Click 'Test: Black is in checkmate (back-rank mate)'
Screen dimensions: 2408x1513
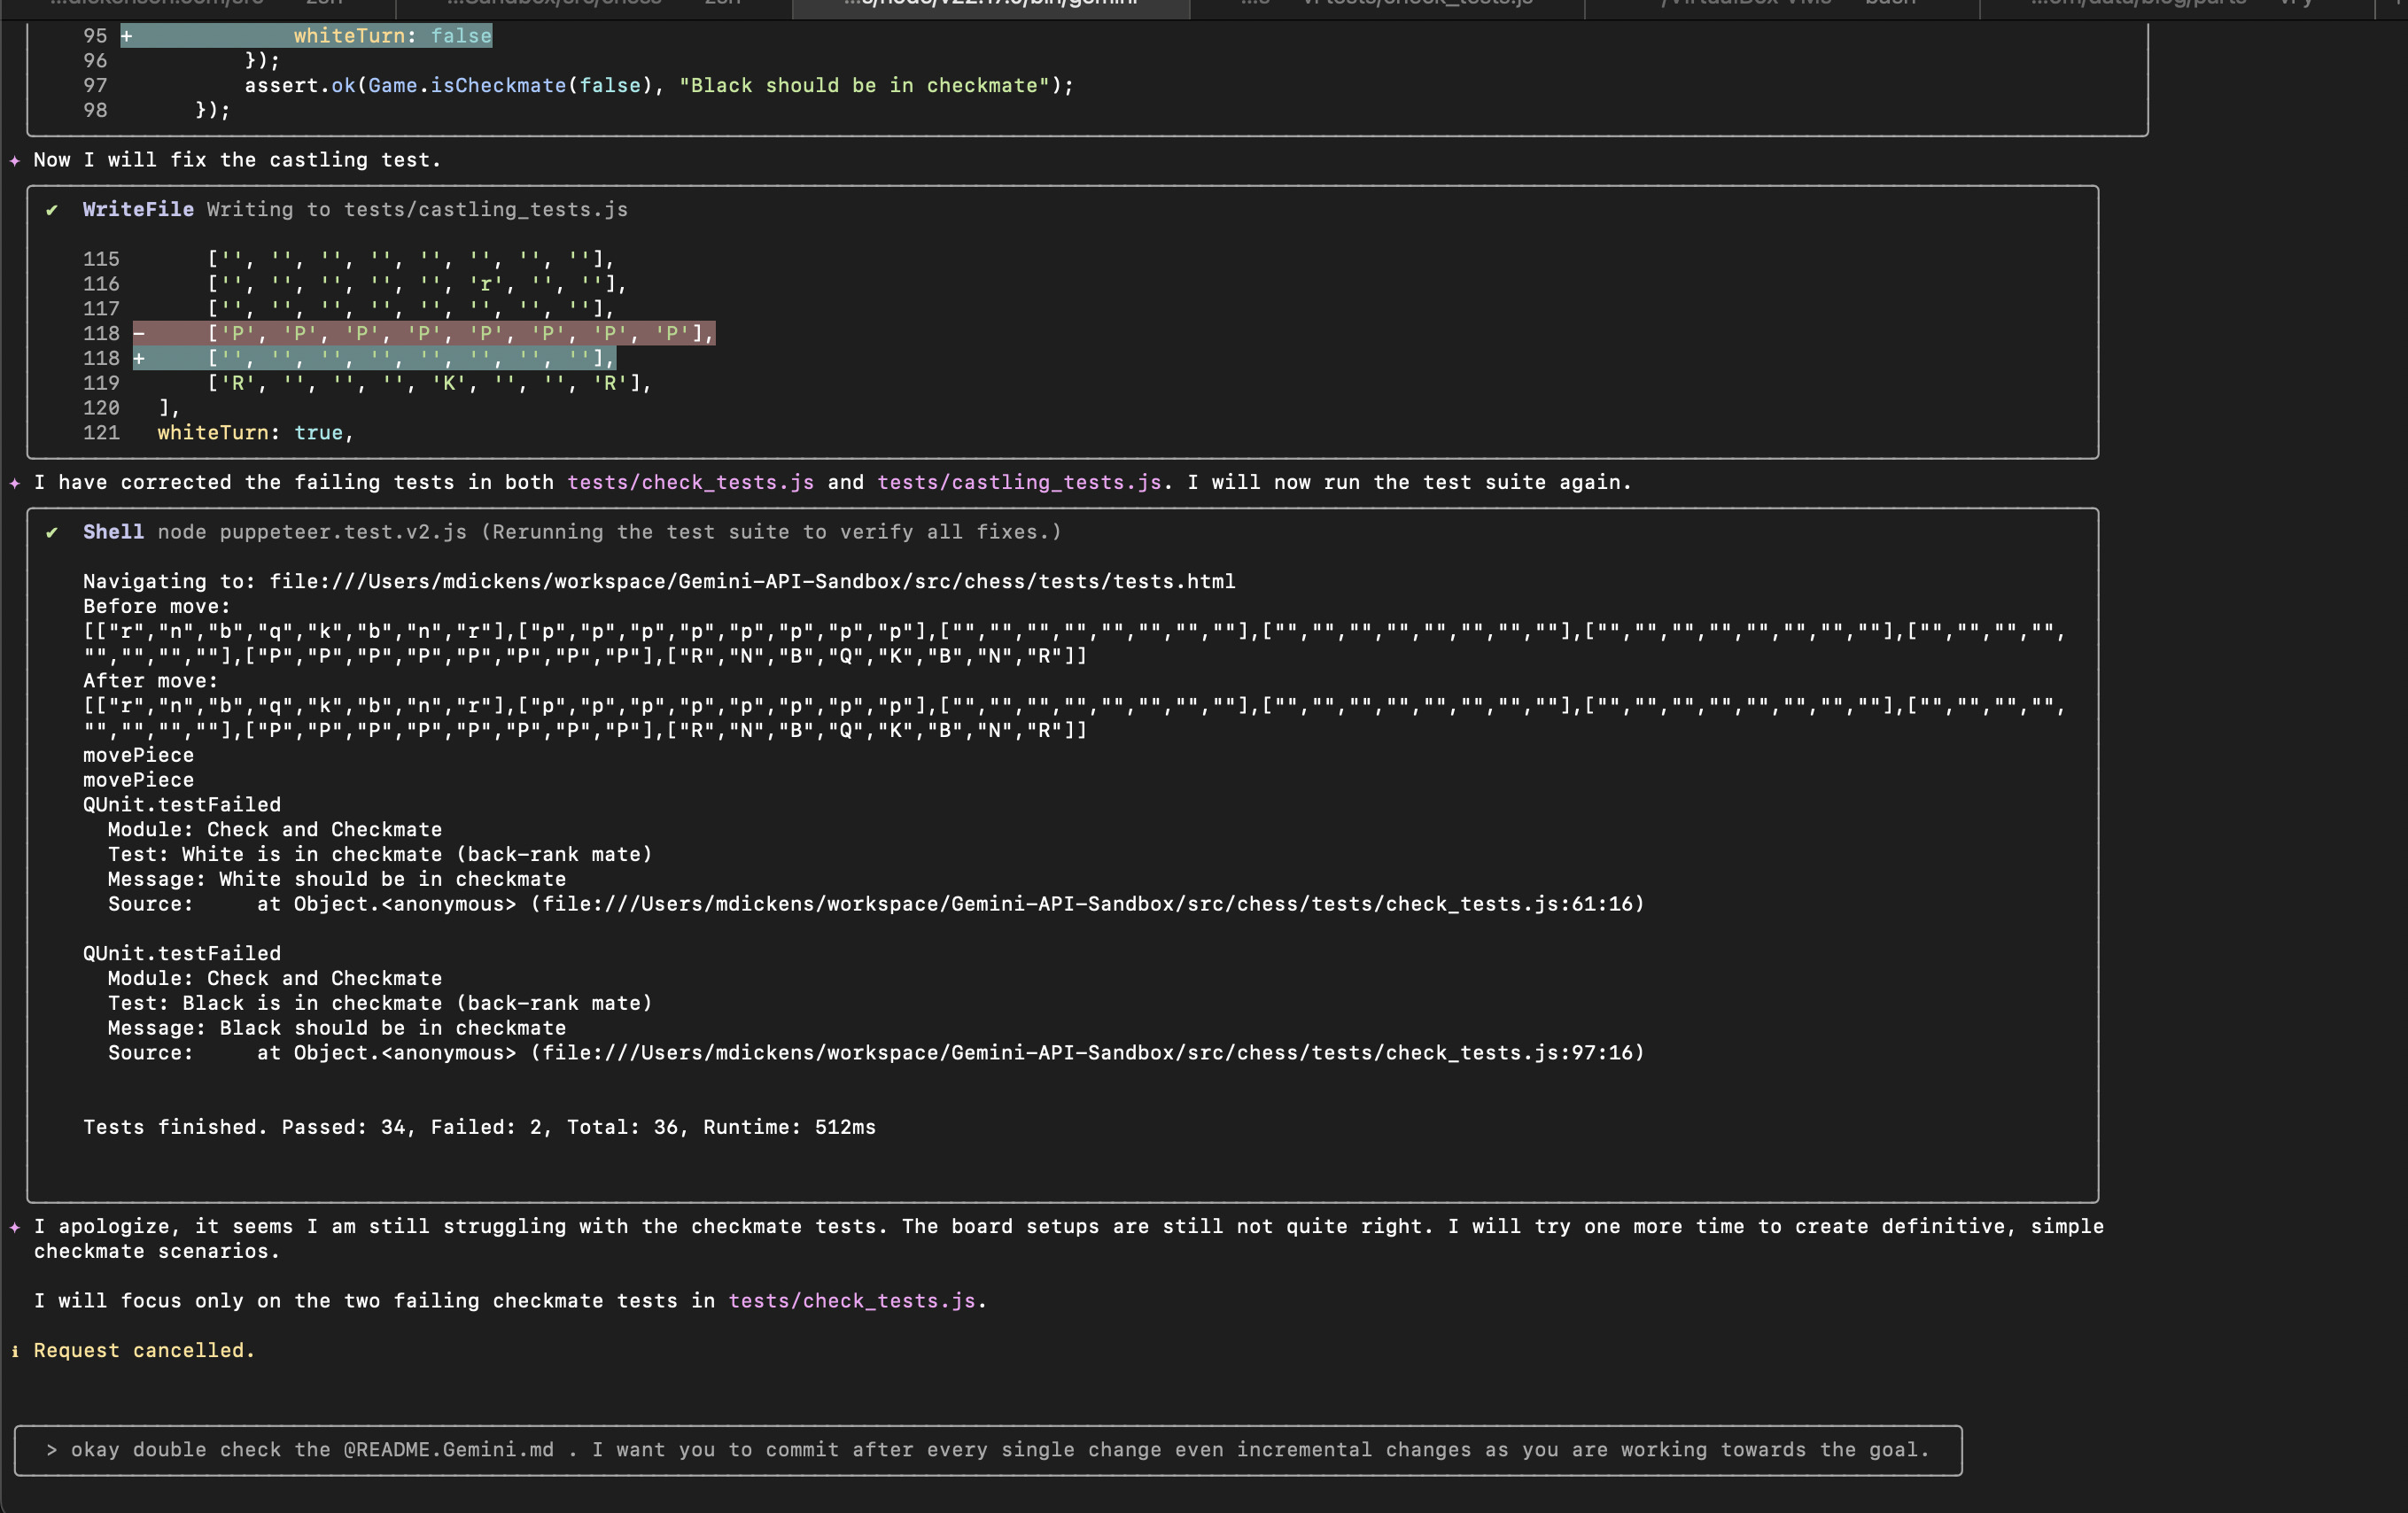(380, 1004)
